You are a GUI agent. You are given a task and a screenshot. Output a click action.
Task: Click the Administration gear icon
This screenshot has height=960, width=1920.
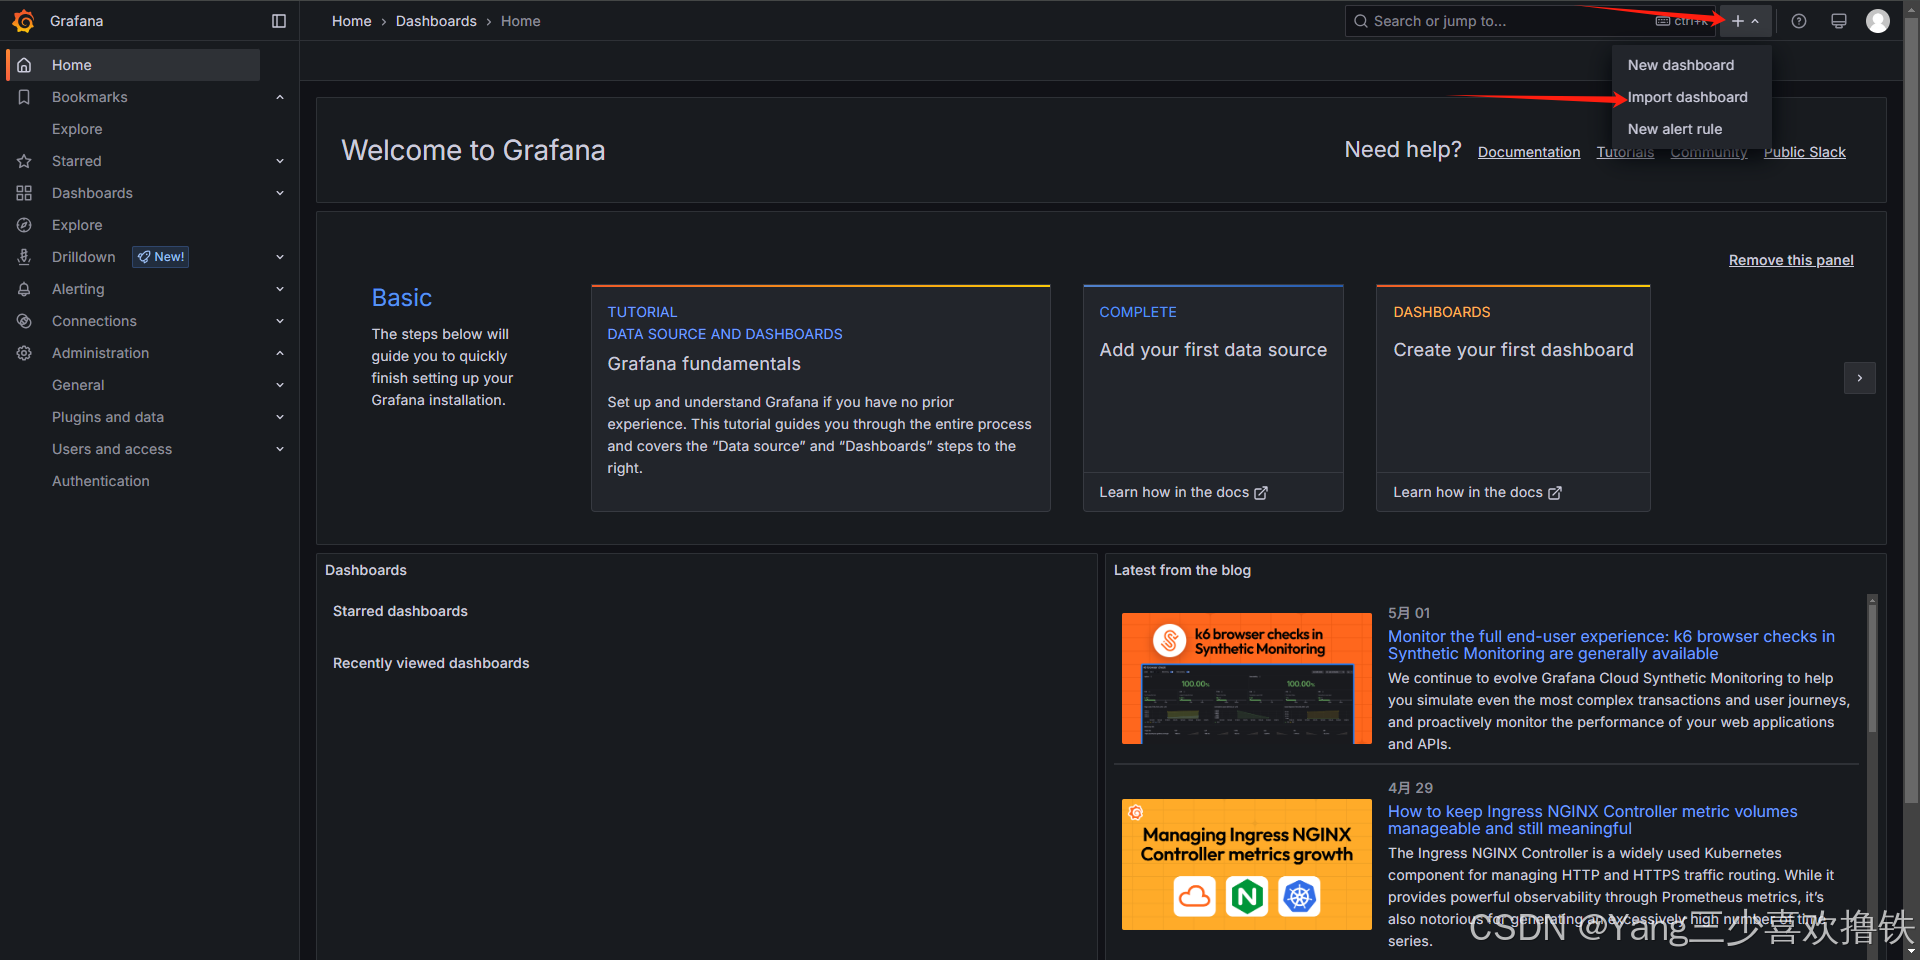(24, 353)
